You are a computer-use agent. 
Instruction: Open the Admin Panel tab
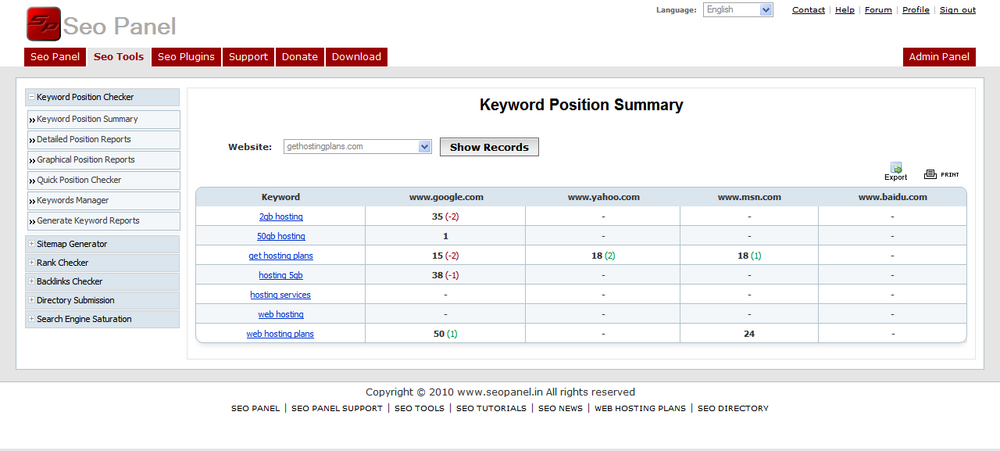pyautogui.click(x=939, y=57)
